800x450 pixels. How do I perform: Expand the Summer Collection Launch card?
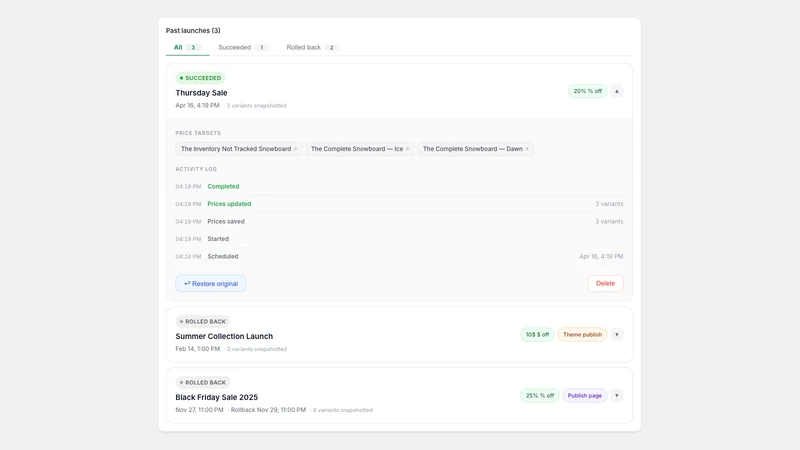tap(616, 335)
